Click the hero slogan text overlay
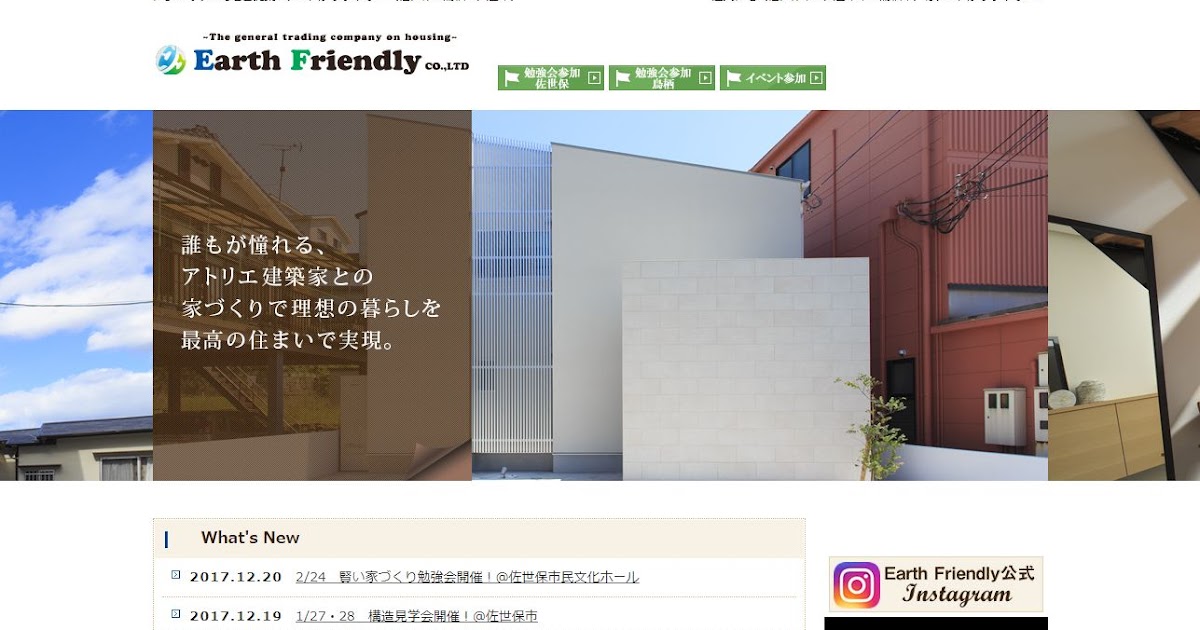The height and width of the screenshot is (630, 1200). pos(311,292)
